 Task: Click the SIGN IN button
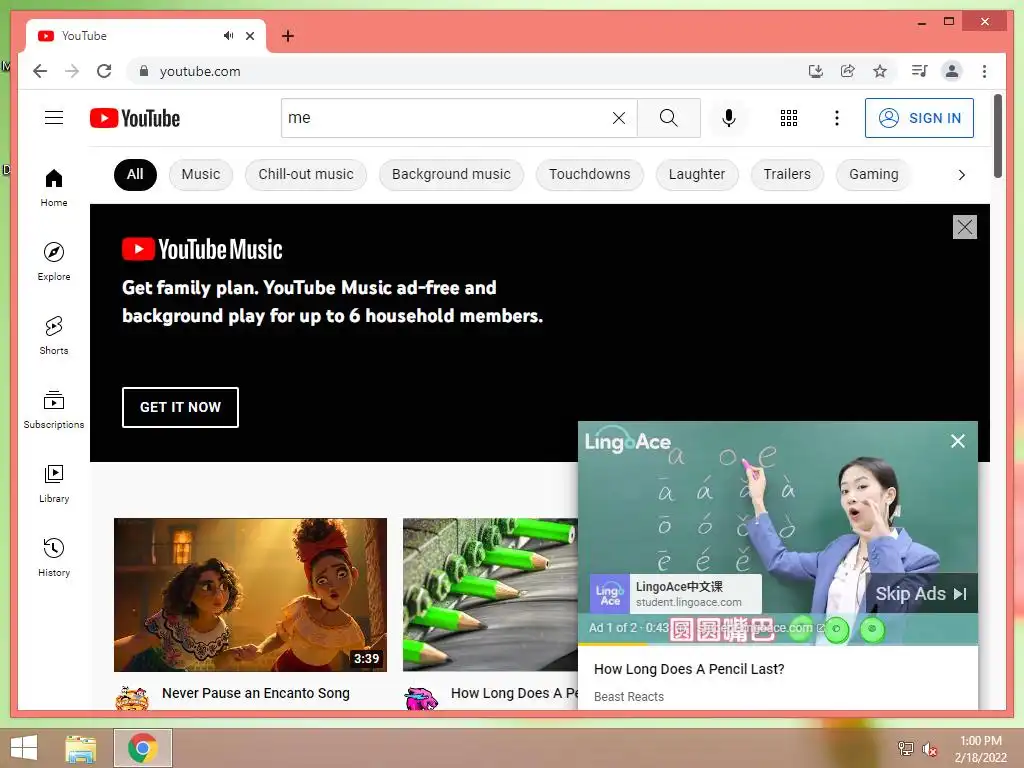919,118
